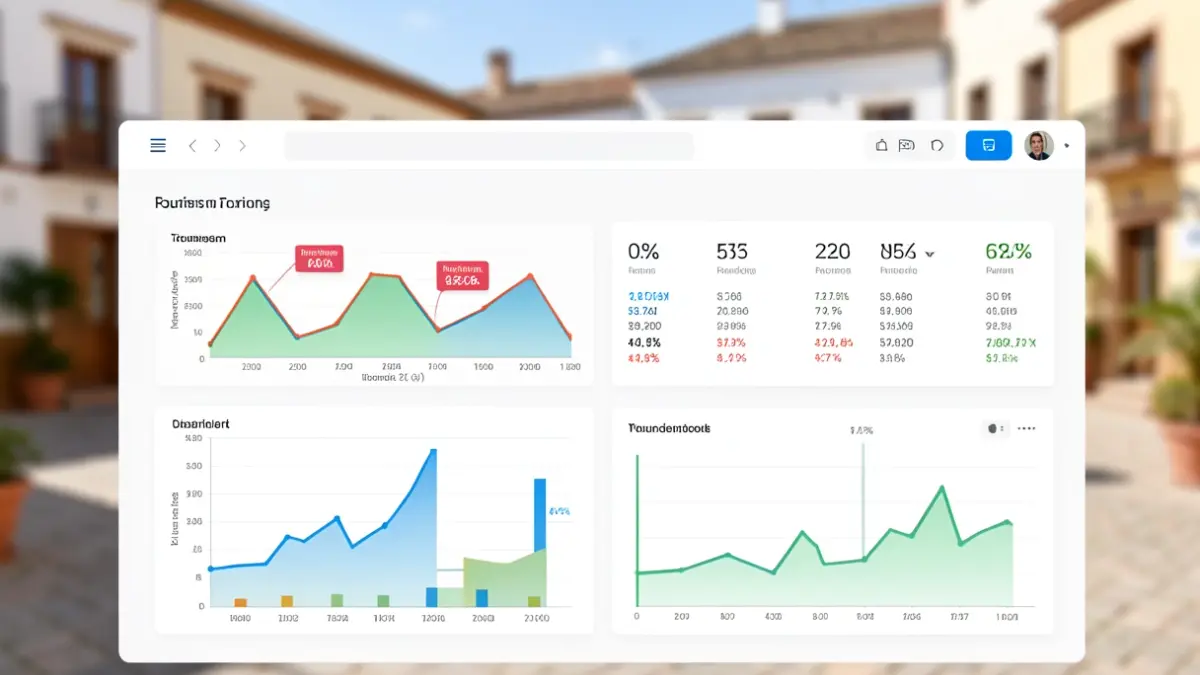Image resolution: width=1200 pixels, height=675 pixels.
Task: Go back with the left chevron arrow
Action: [x=192, y=146]
